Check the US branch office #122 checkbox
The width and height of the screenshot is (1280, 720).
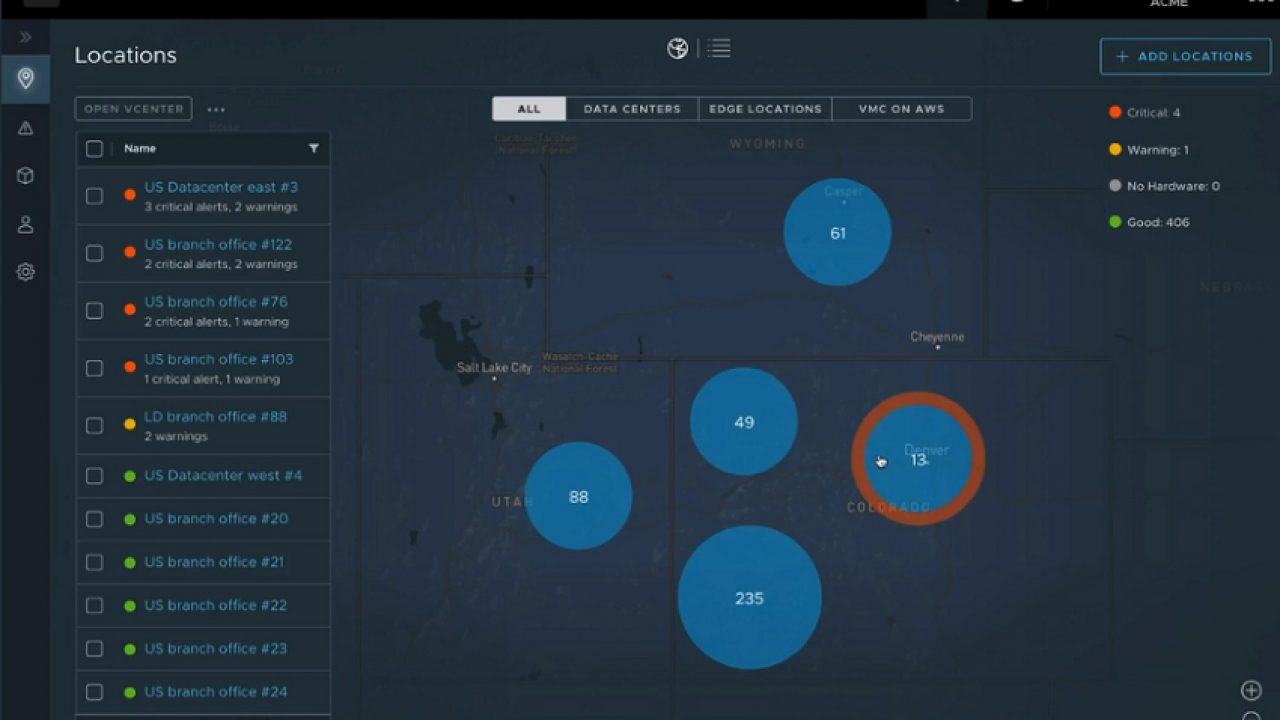click(94, 253)
